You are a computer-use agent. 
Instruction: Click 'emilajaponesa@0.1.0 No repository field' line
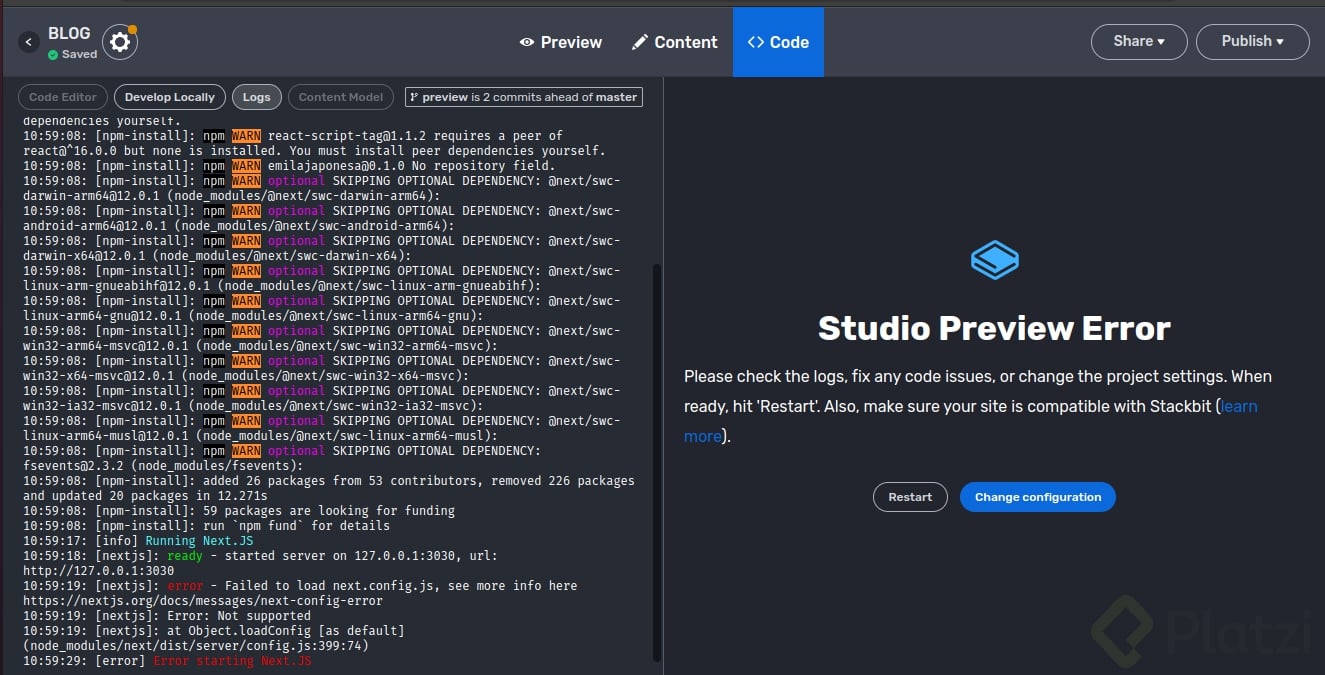(410, 166)
